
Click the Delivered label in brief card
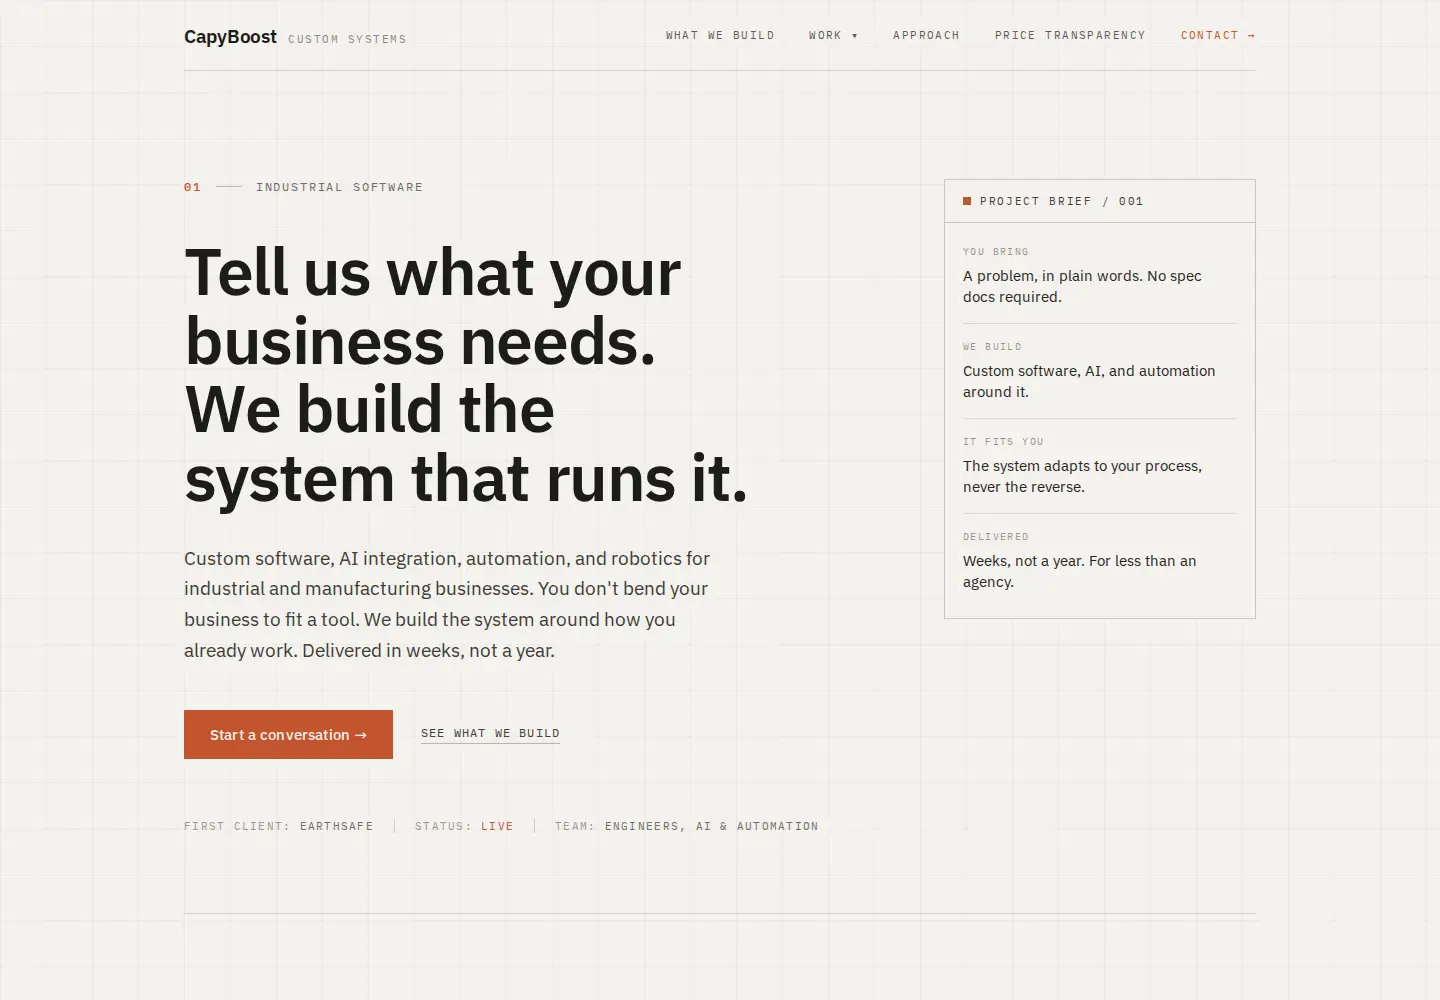pos(996,537)
